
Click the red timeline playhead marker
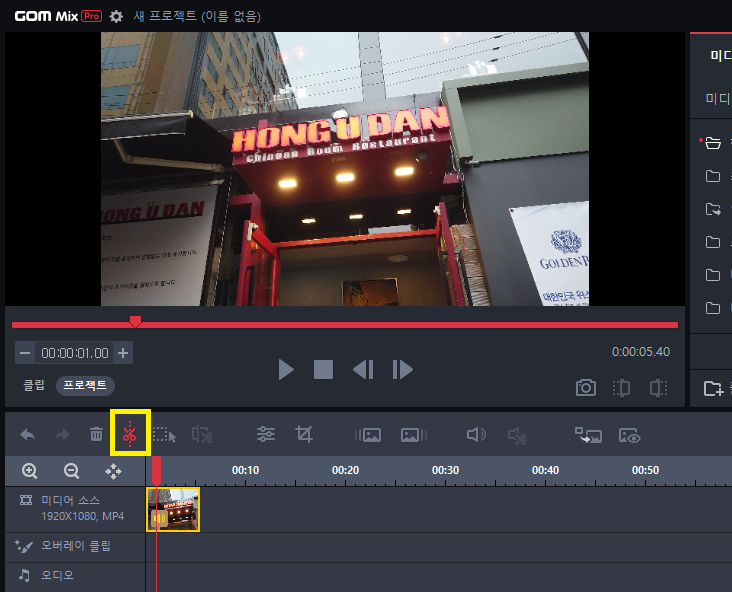coord(156,471)
